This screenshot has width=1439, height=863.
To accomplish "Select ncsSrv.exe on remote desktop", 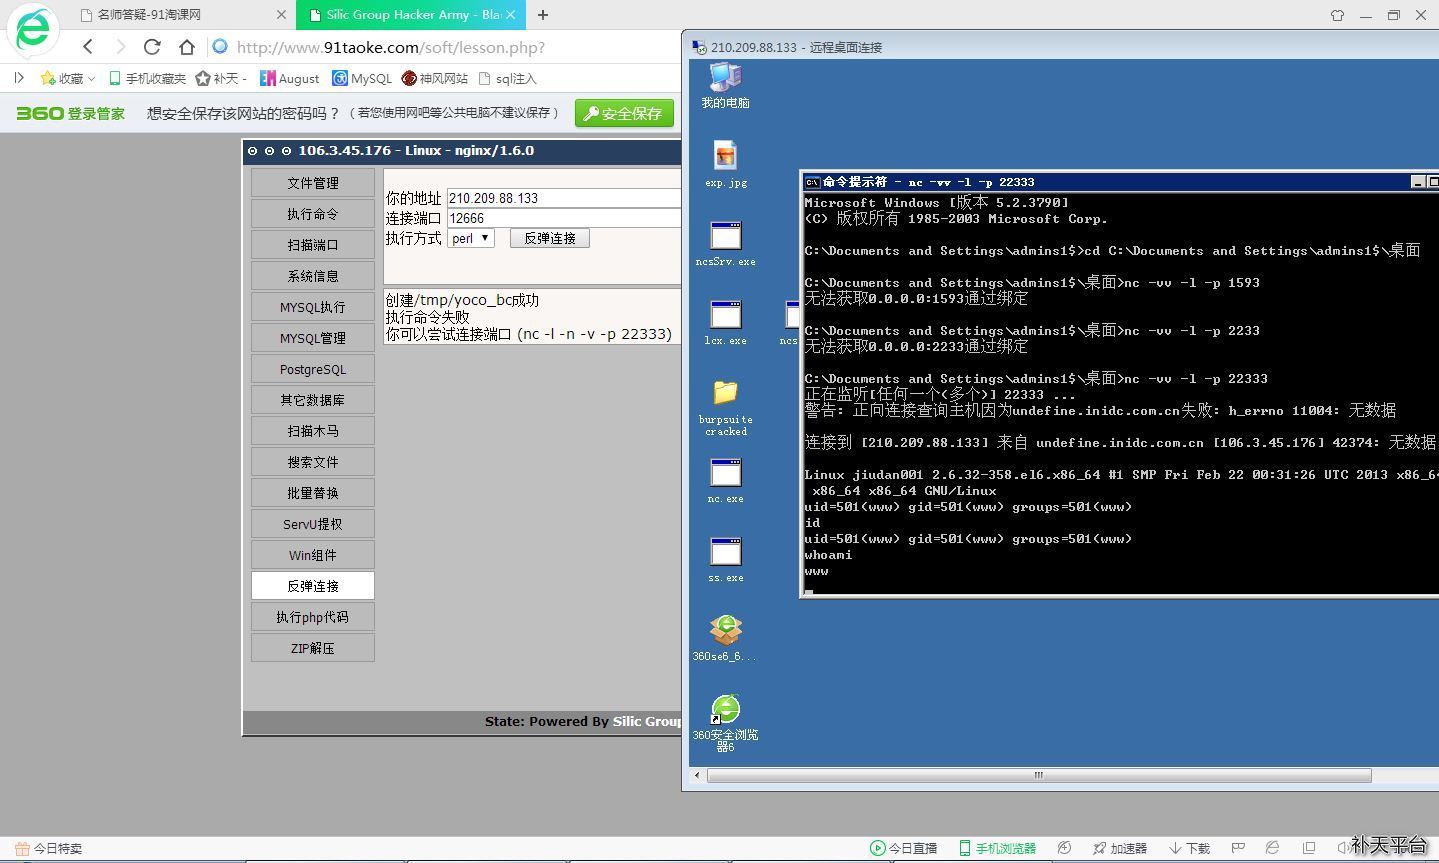I will pos(725,244).
